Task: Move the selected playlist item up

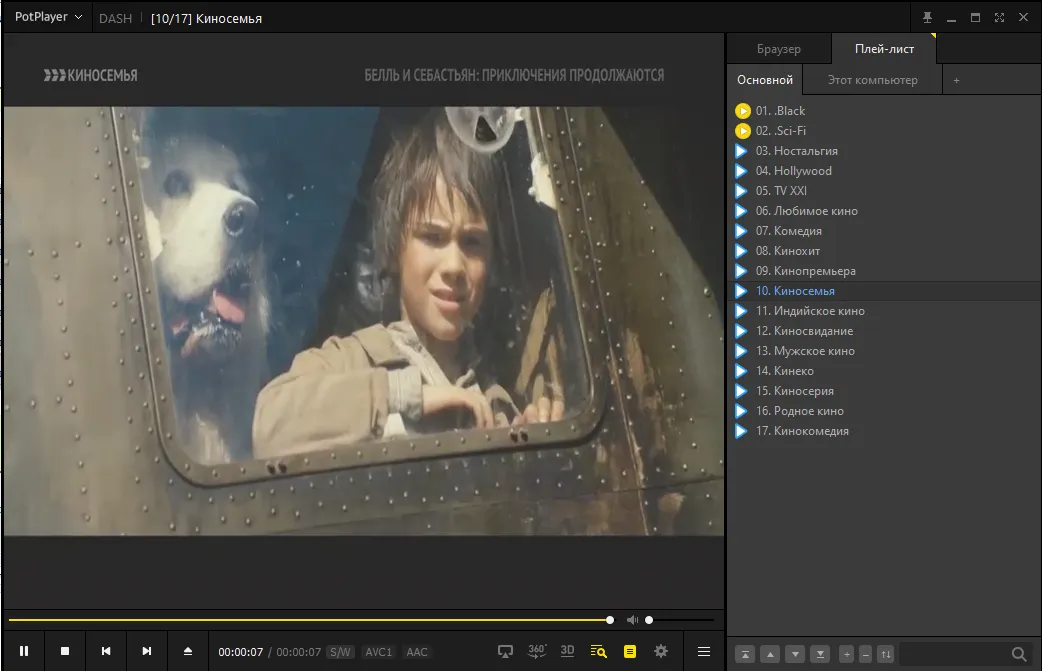Action: 770,654
